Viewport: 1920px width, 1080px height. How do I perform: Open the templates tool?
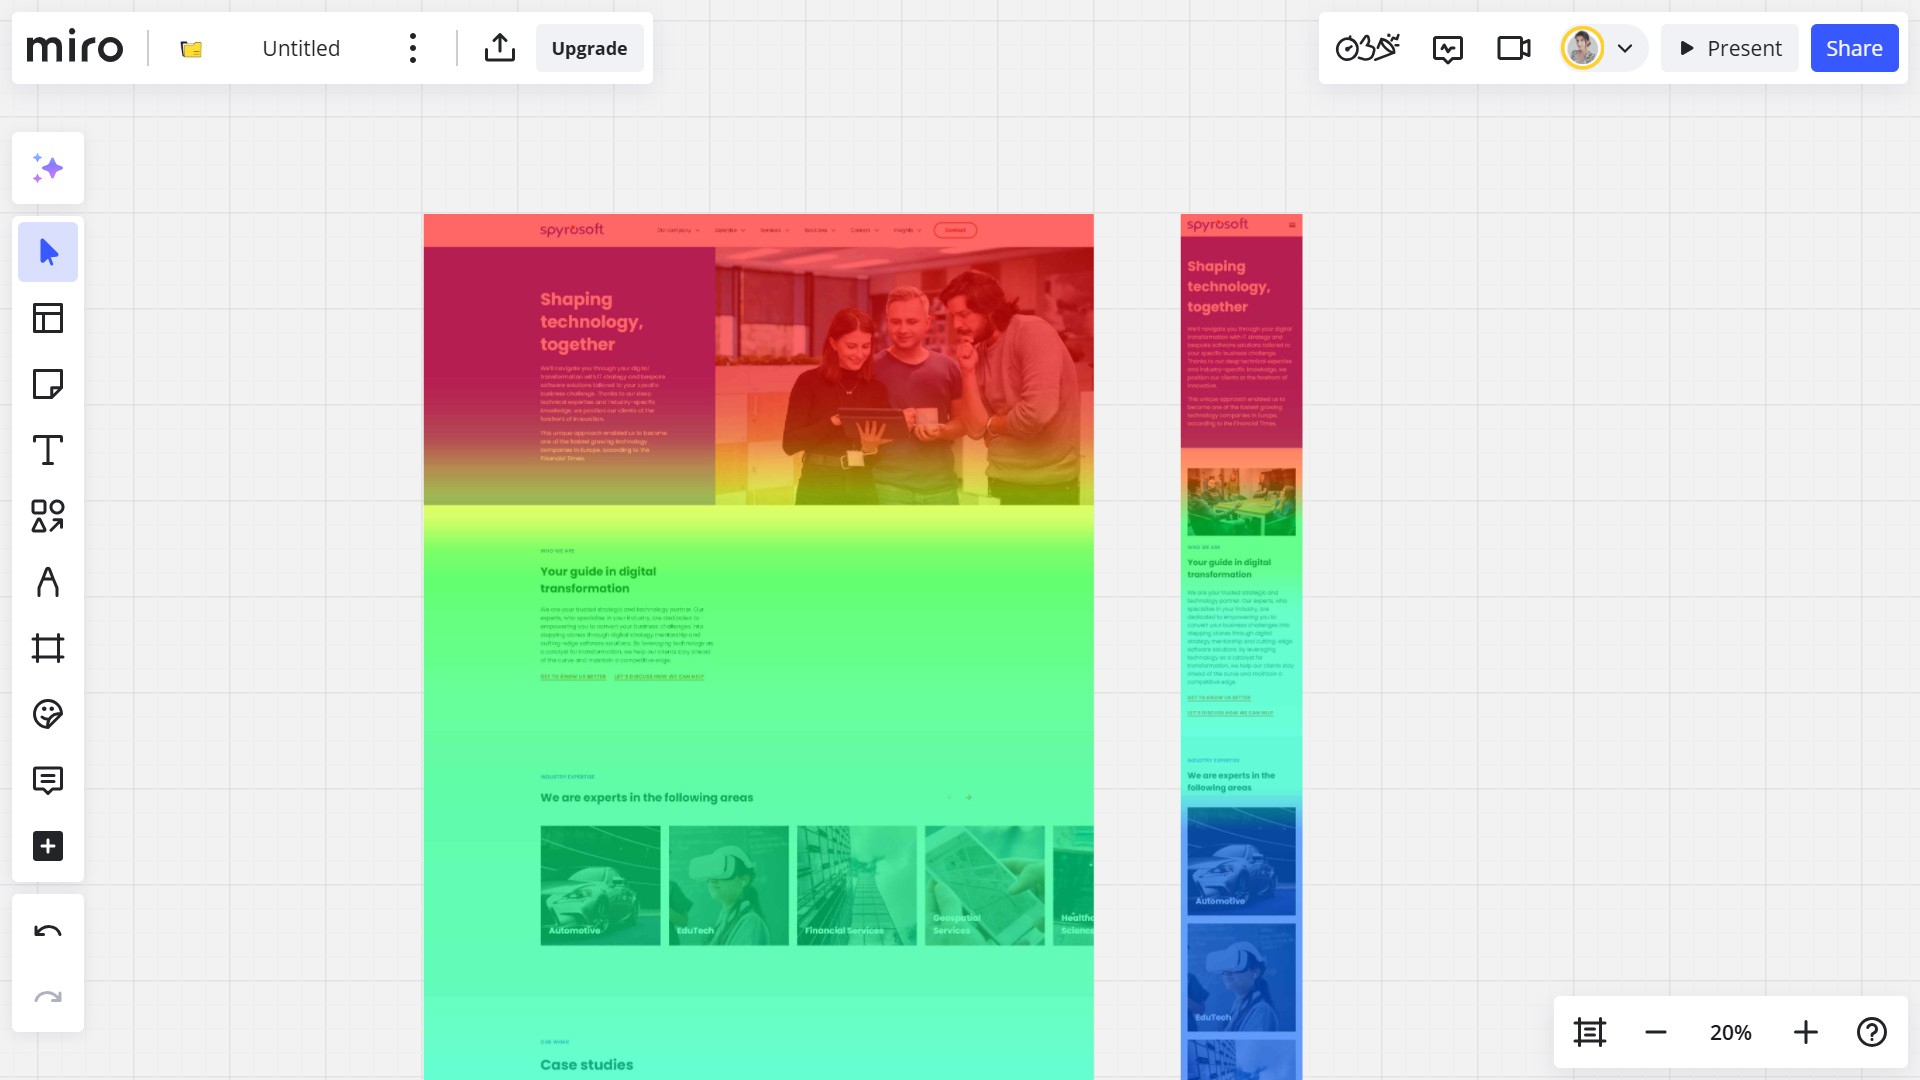pos(47,318)
